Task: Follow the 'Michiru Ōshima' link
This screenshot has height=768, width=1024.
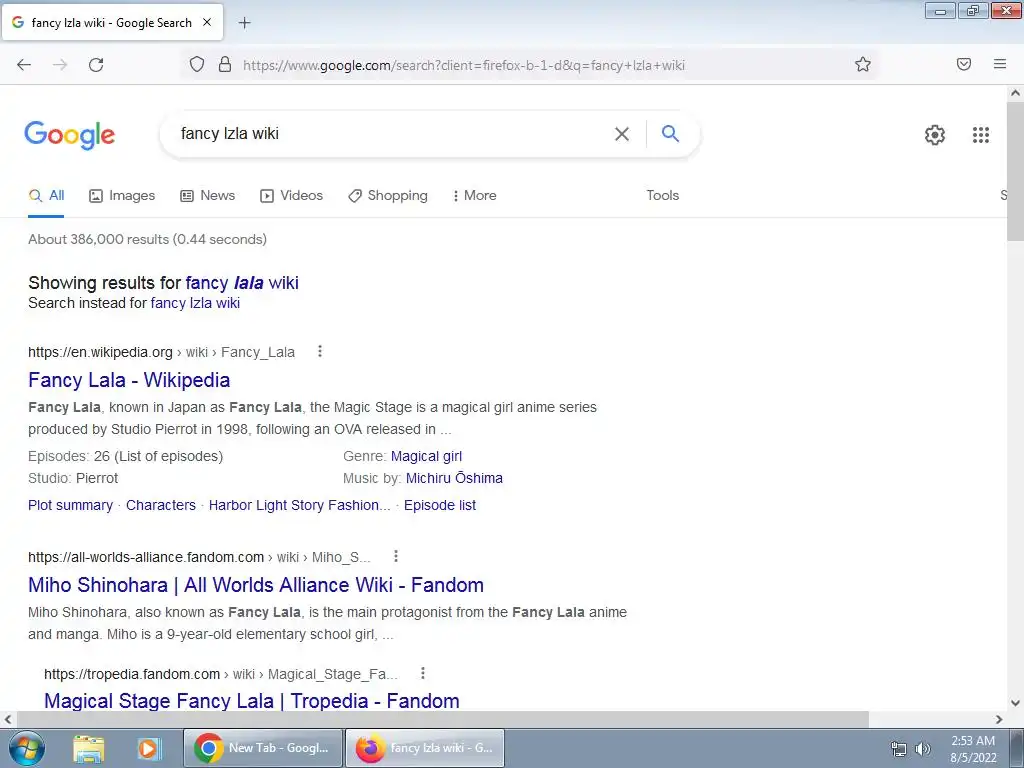Action: [x=454, y=478]
